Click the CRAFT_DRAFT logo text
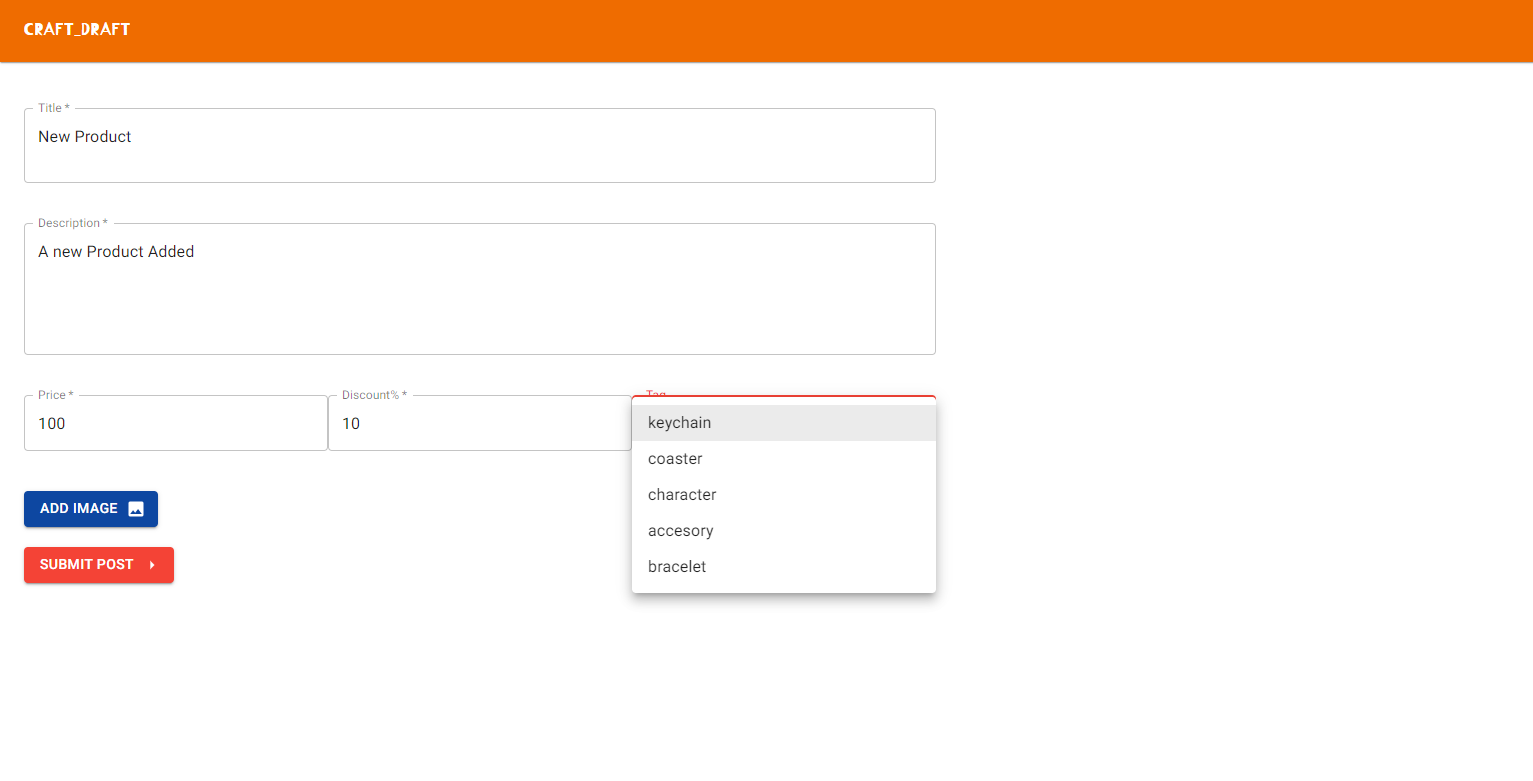This screenshot has height=781, width=1533. [x=77, y=29]
